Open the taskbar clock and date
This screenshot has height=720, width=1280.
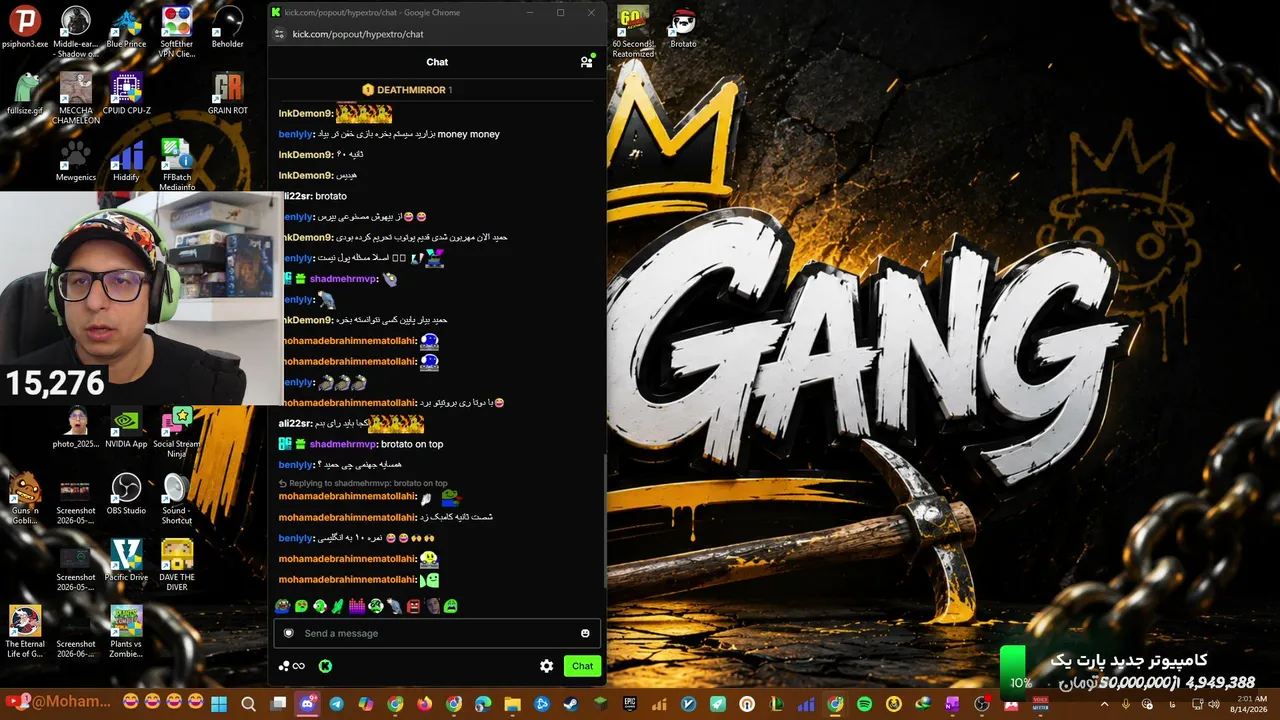1250,704
